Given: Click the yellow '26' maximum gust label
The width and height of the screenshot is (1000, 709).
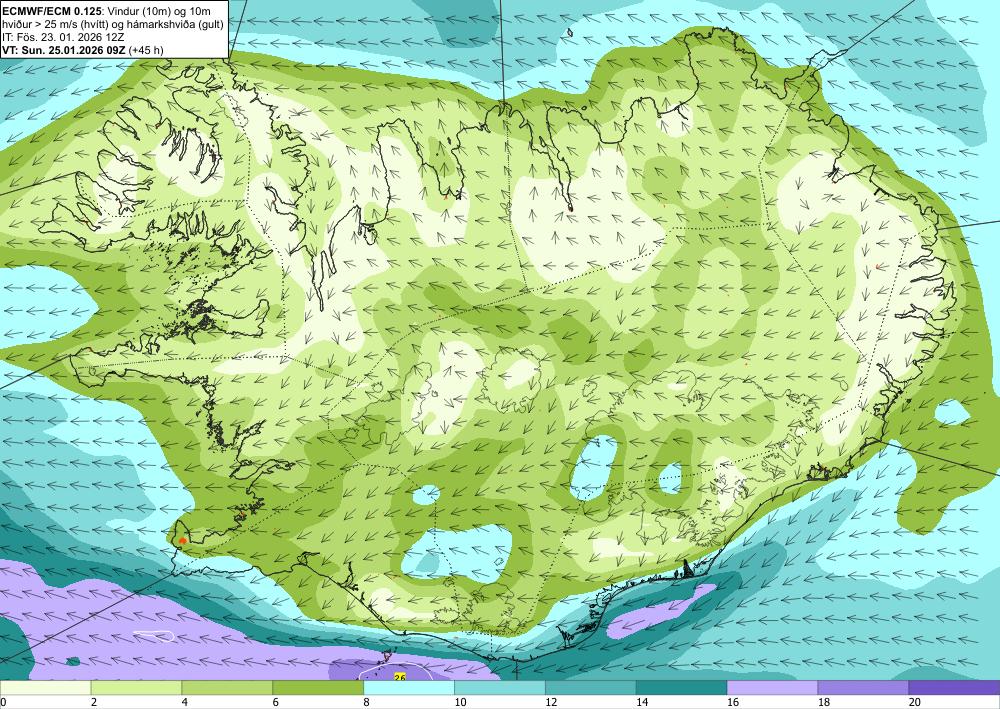Looking at the screenshot, I should (x=400, y=677).
